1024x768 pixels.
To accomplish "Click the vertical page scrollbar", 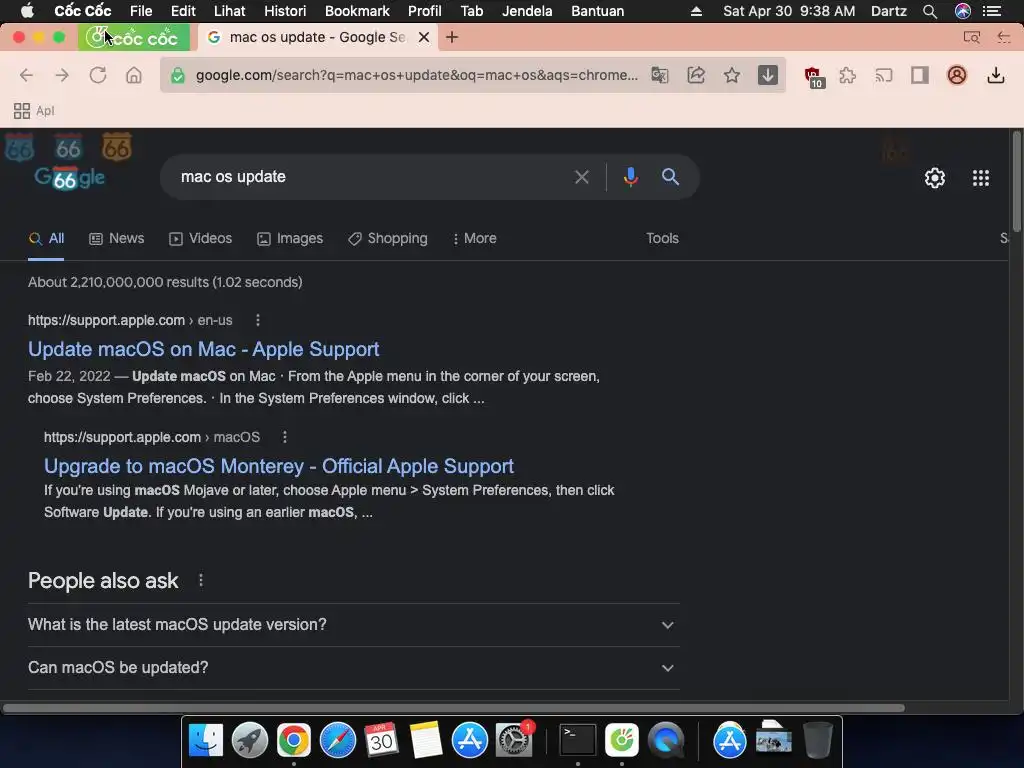I will click(1016, 181).
